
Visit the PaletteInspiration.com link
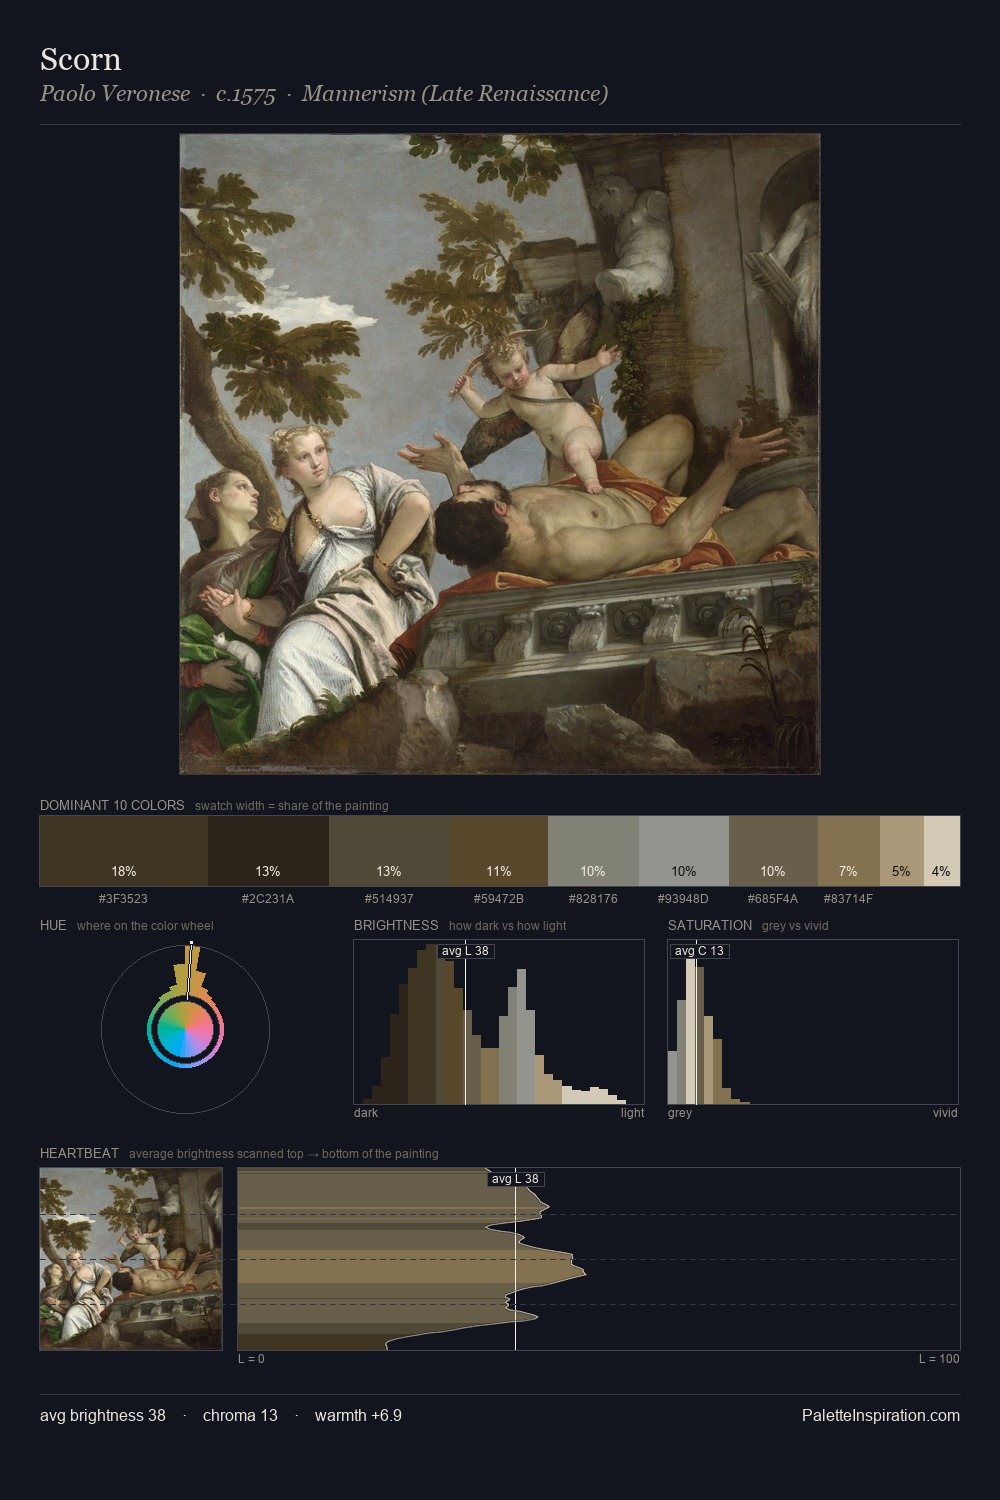pos(881,1415)
